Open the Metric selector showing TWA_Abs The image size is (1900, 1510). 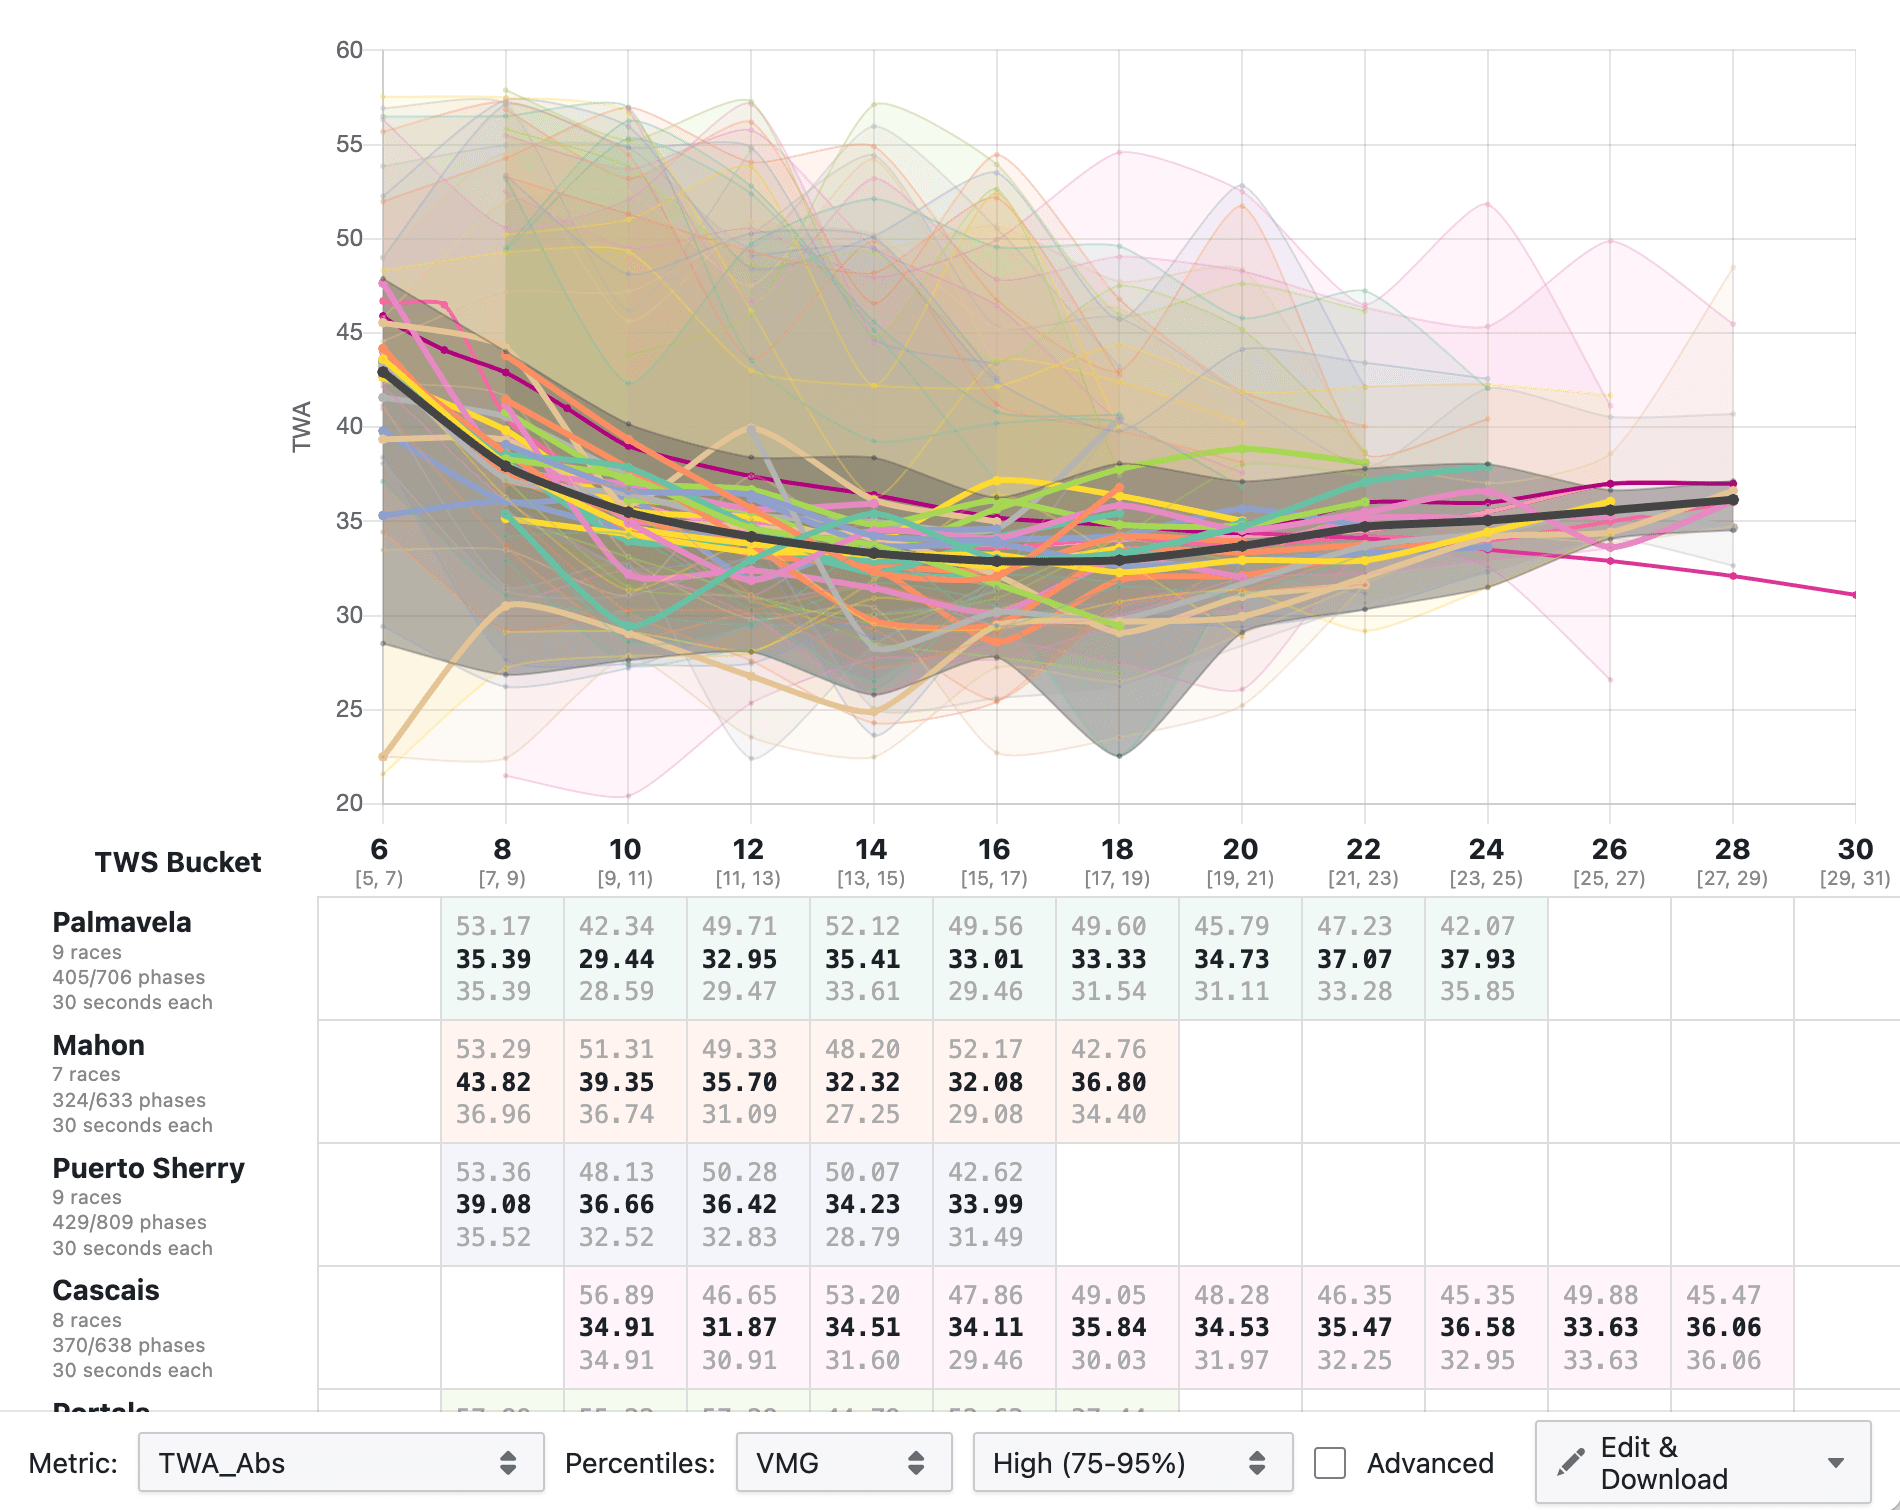click(x=340, y=1462)
